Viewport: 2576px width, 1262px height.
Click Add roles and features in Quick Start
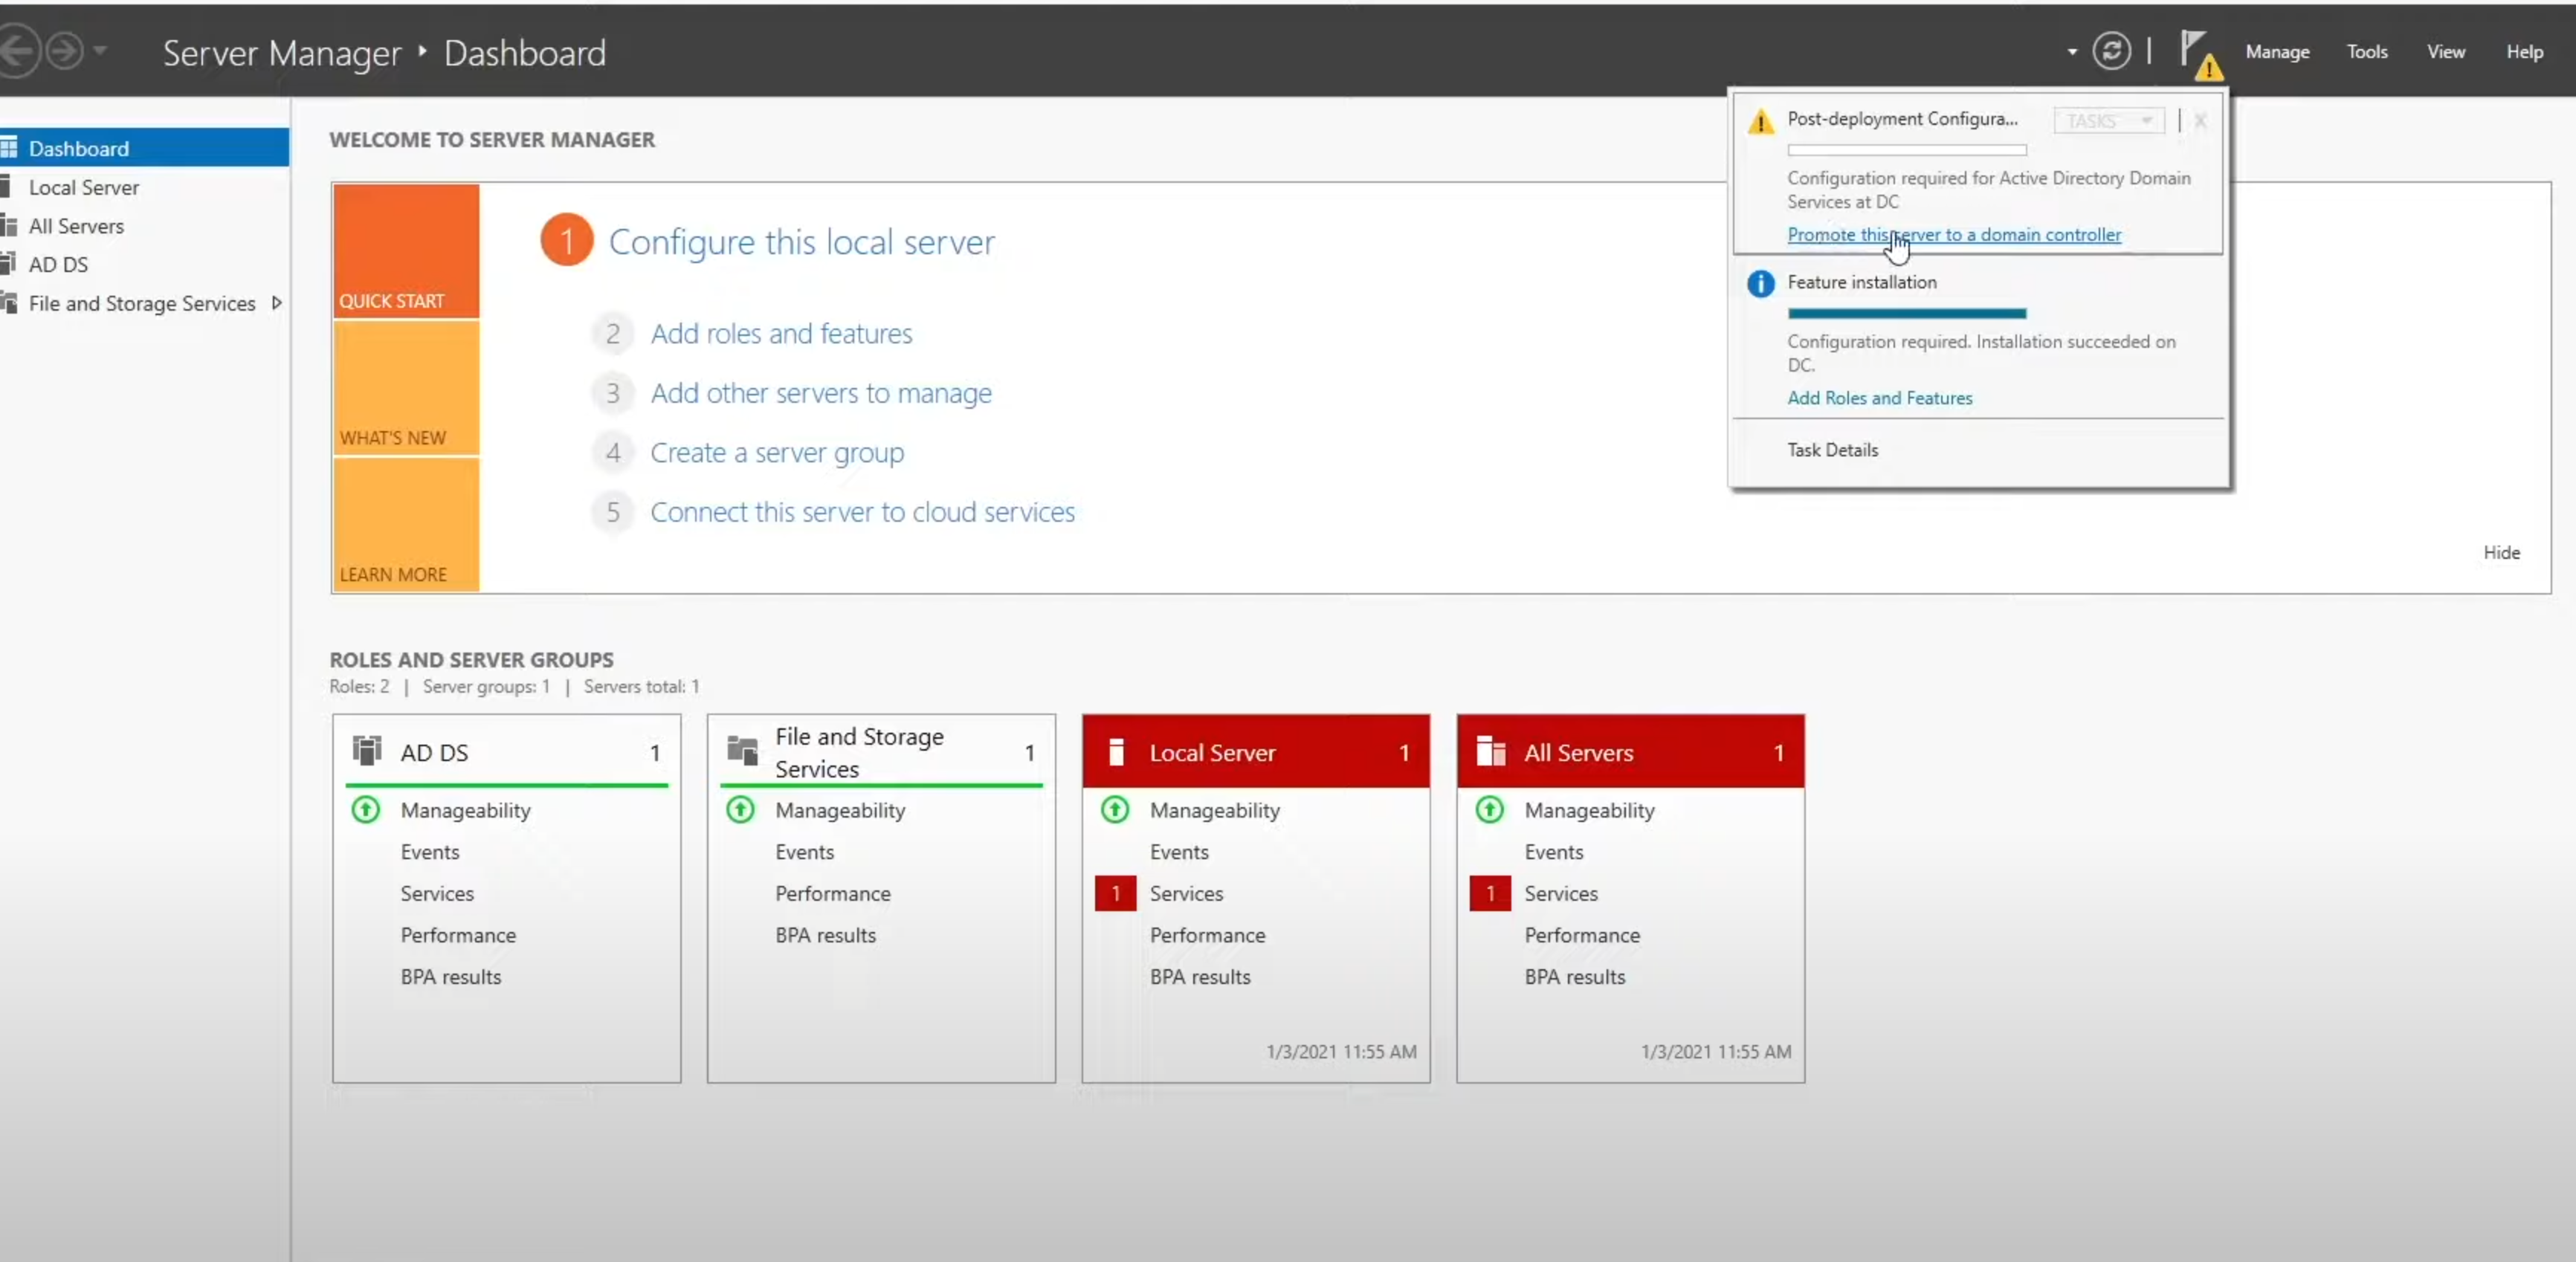tap(782, 333)
